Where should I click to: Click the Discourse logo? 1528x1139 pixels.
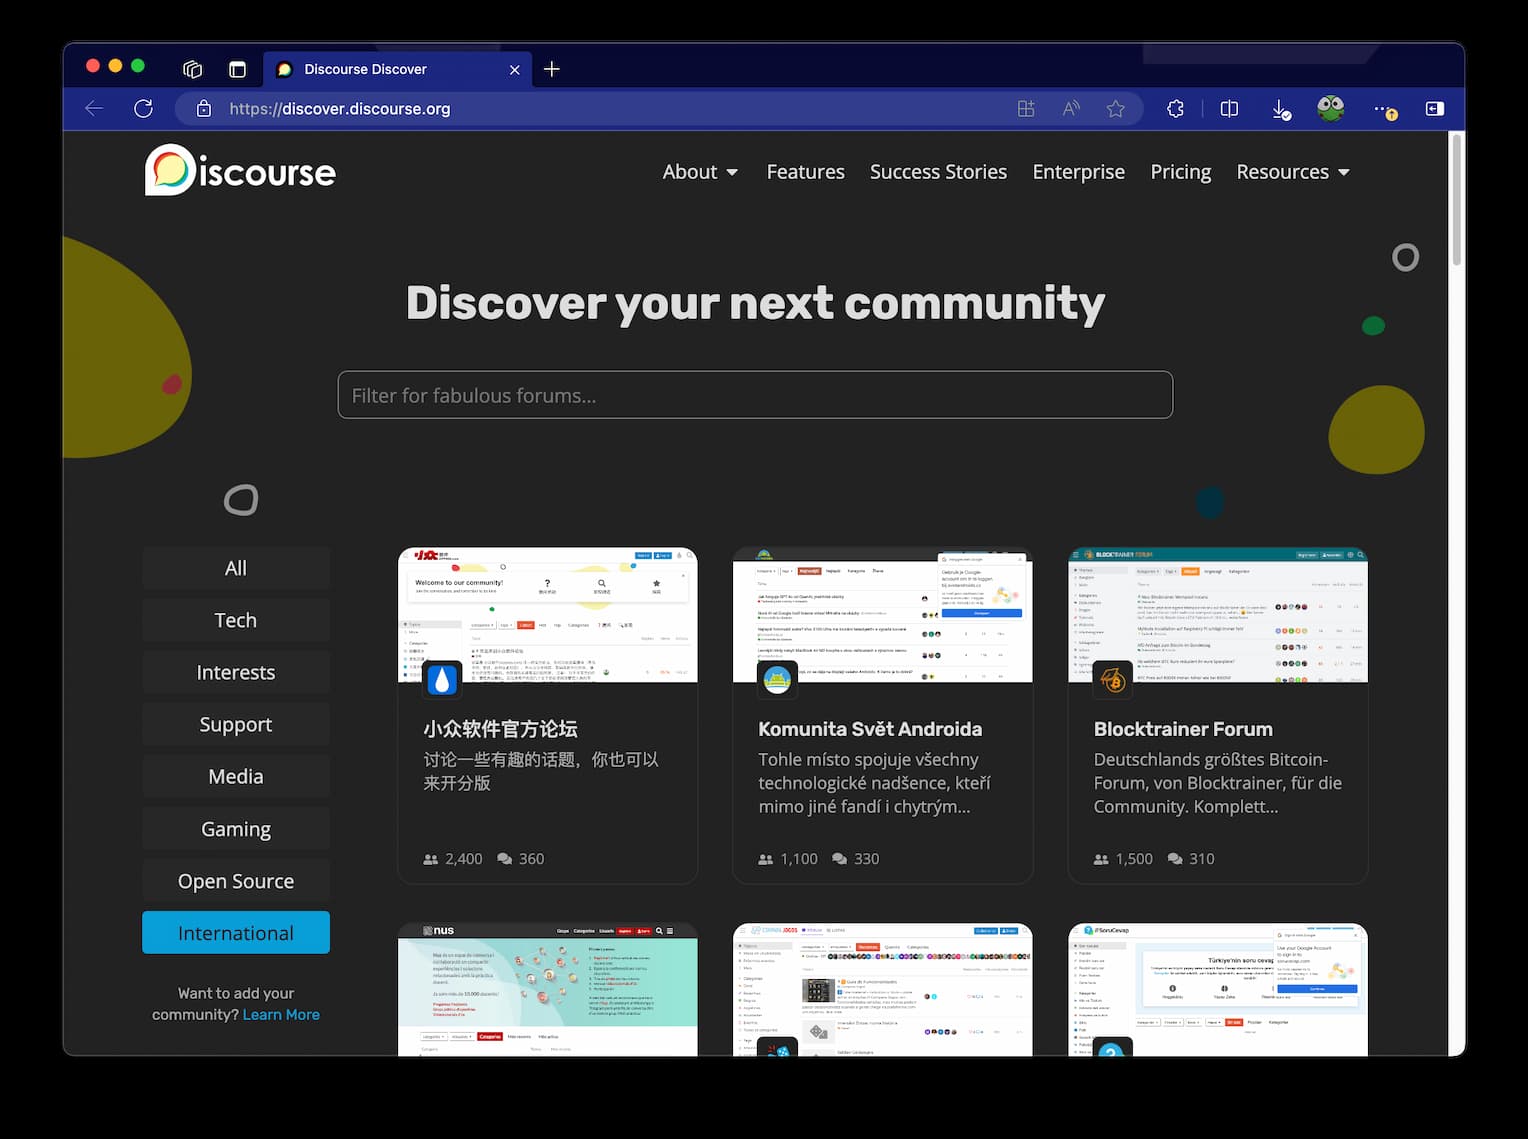point(240,171)
